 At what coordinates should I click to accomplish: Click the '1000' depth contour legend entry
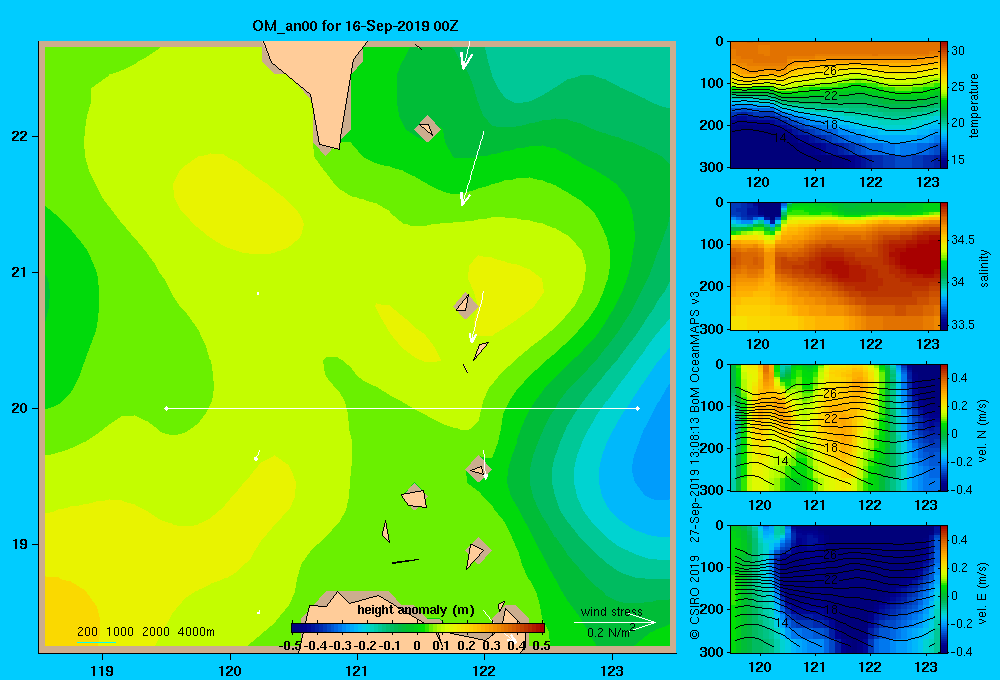[119, 632]
